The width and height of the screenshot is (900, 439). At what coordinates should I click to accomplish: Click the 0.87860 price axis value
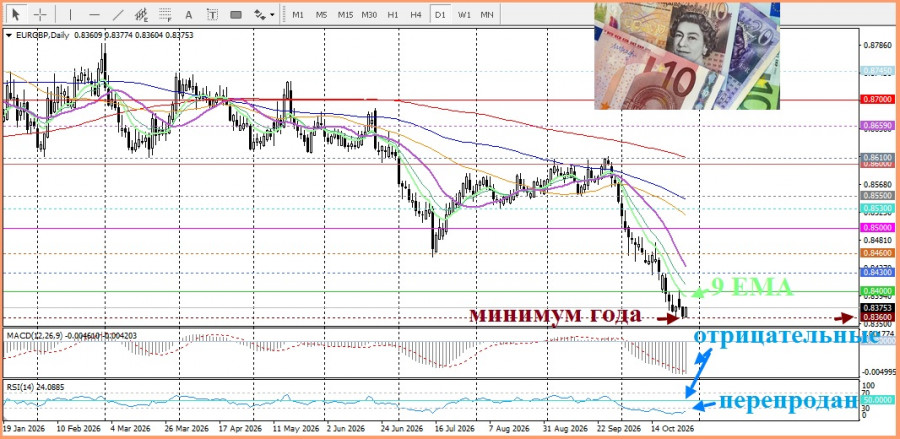pyautogui.click(x=877, y=44)
